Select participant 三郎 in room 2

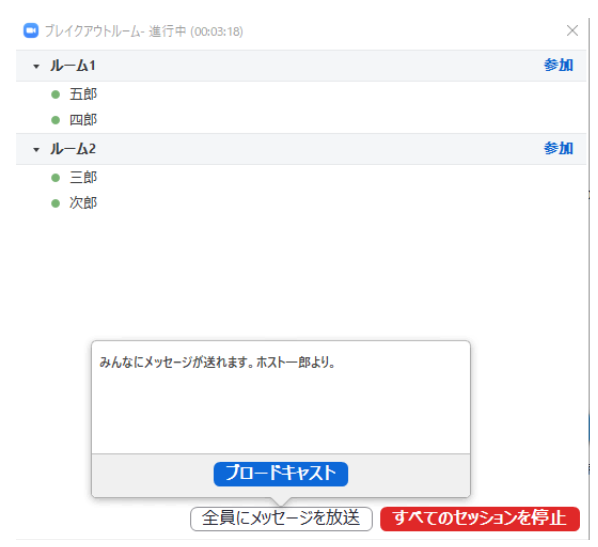83,177
